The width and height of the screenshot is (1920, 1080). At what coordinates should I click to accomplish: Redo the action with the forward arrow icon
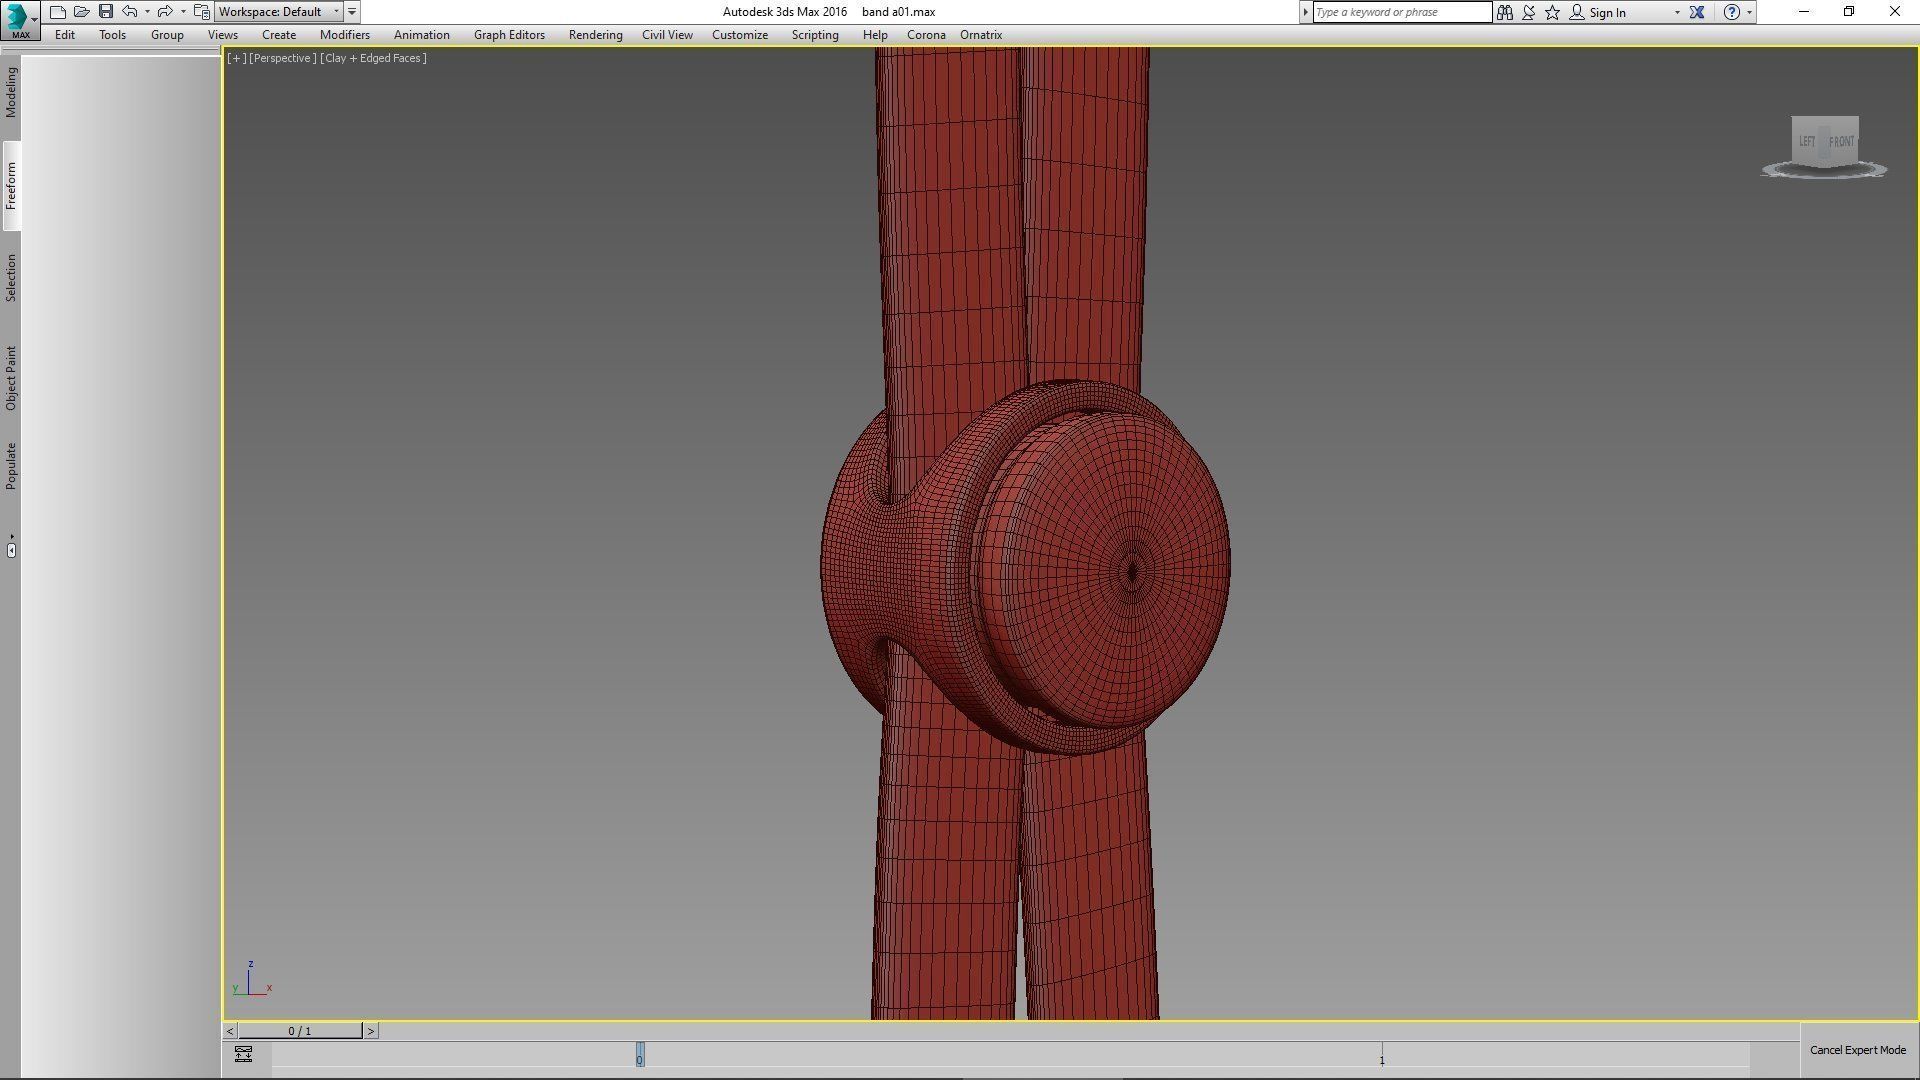pos(165,12)
